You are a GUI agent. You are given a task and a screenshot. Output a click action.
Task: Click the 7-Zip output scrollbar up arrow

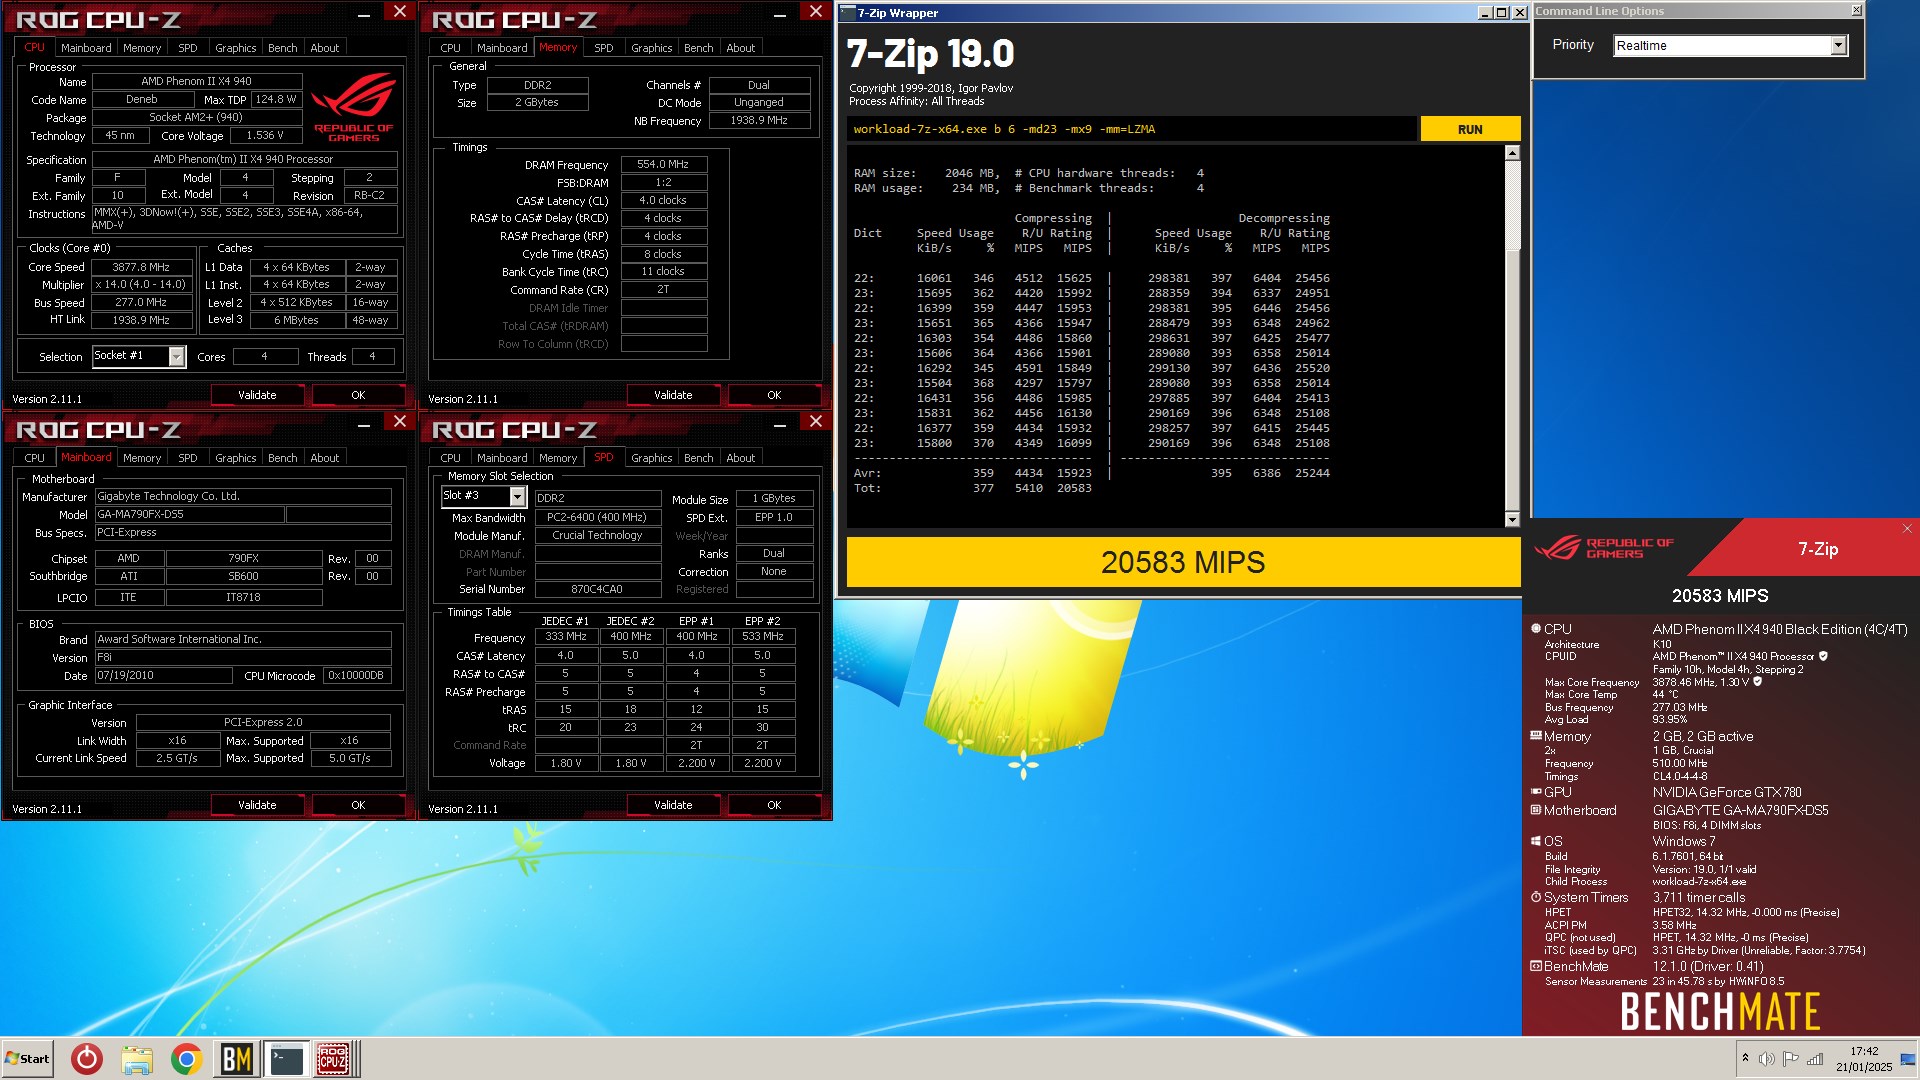(x=1512, y=153)
